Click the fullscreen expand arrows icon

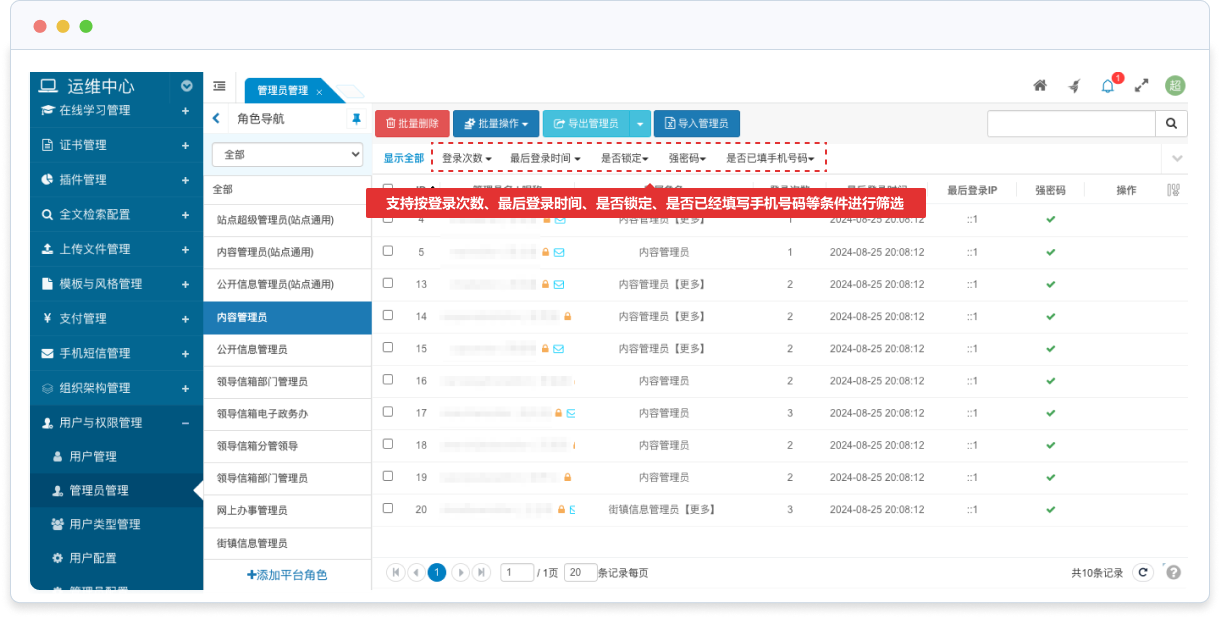pos(1141,86)
